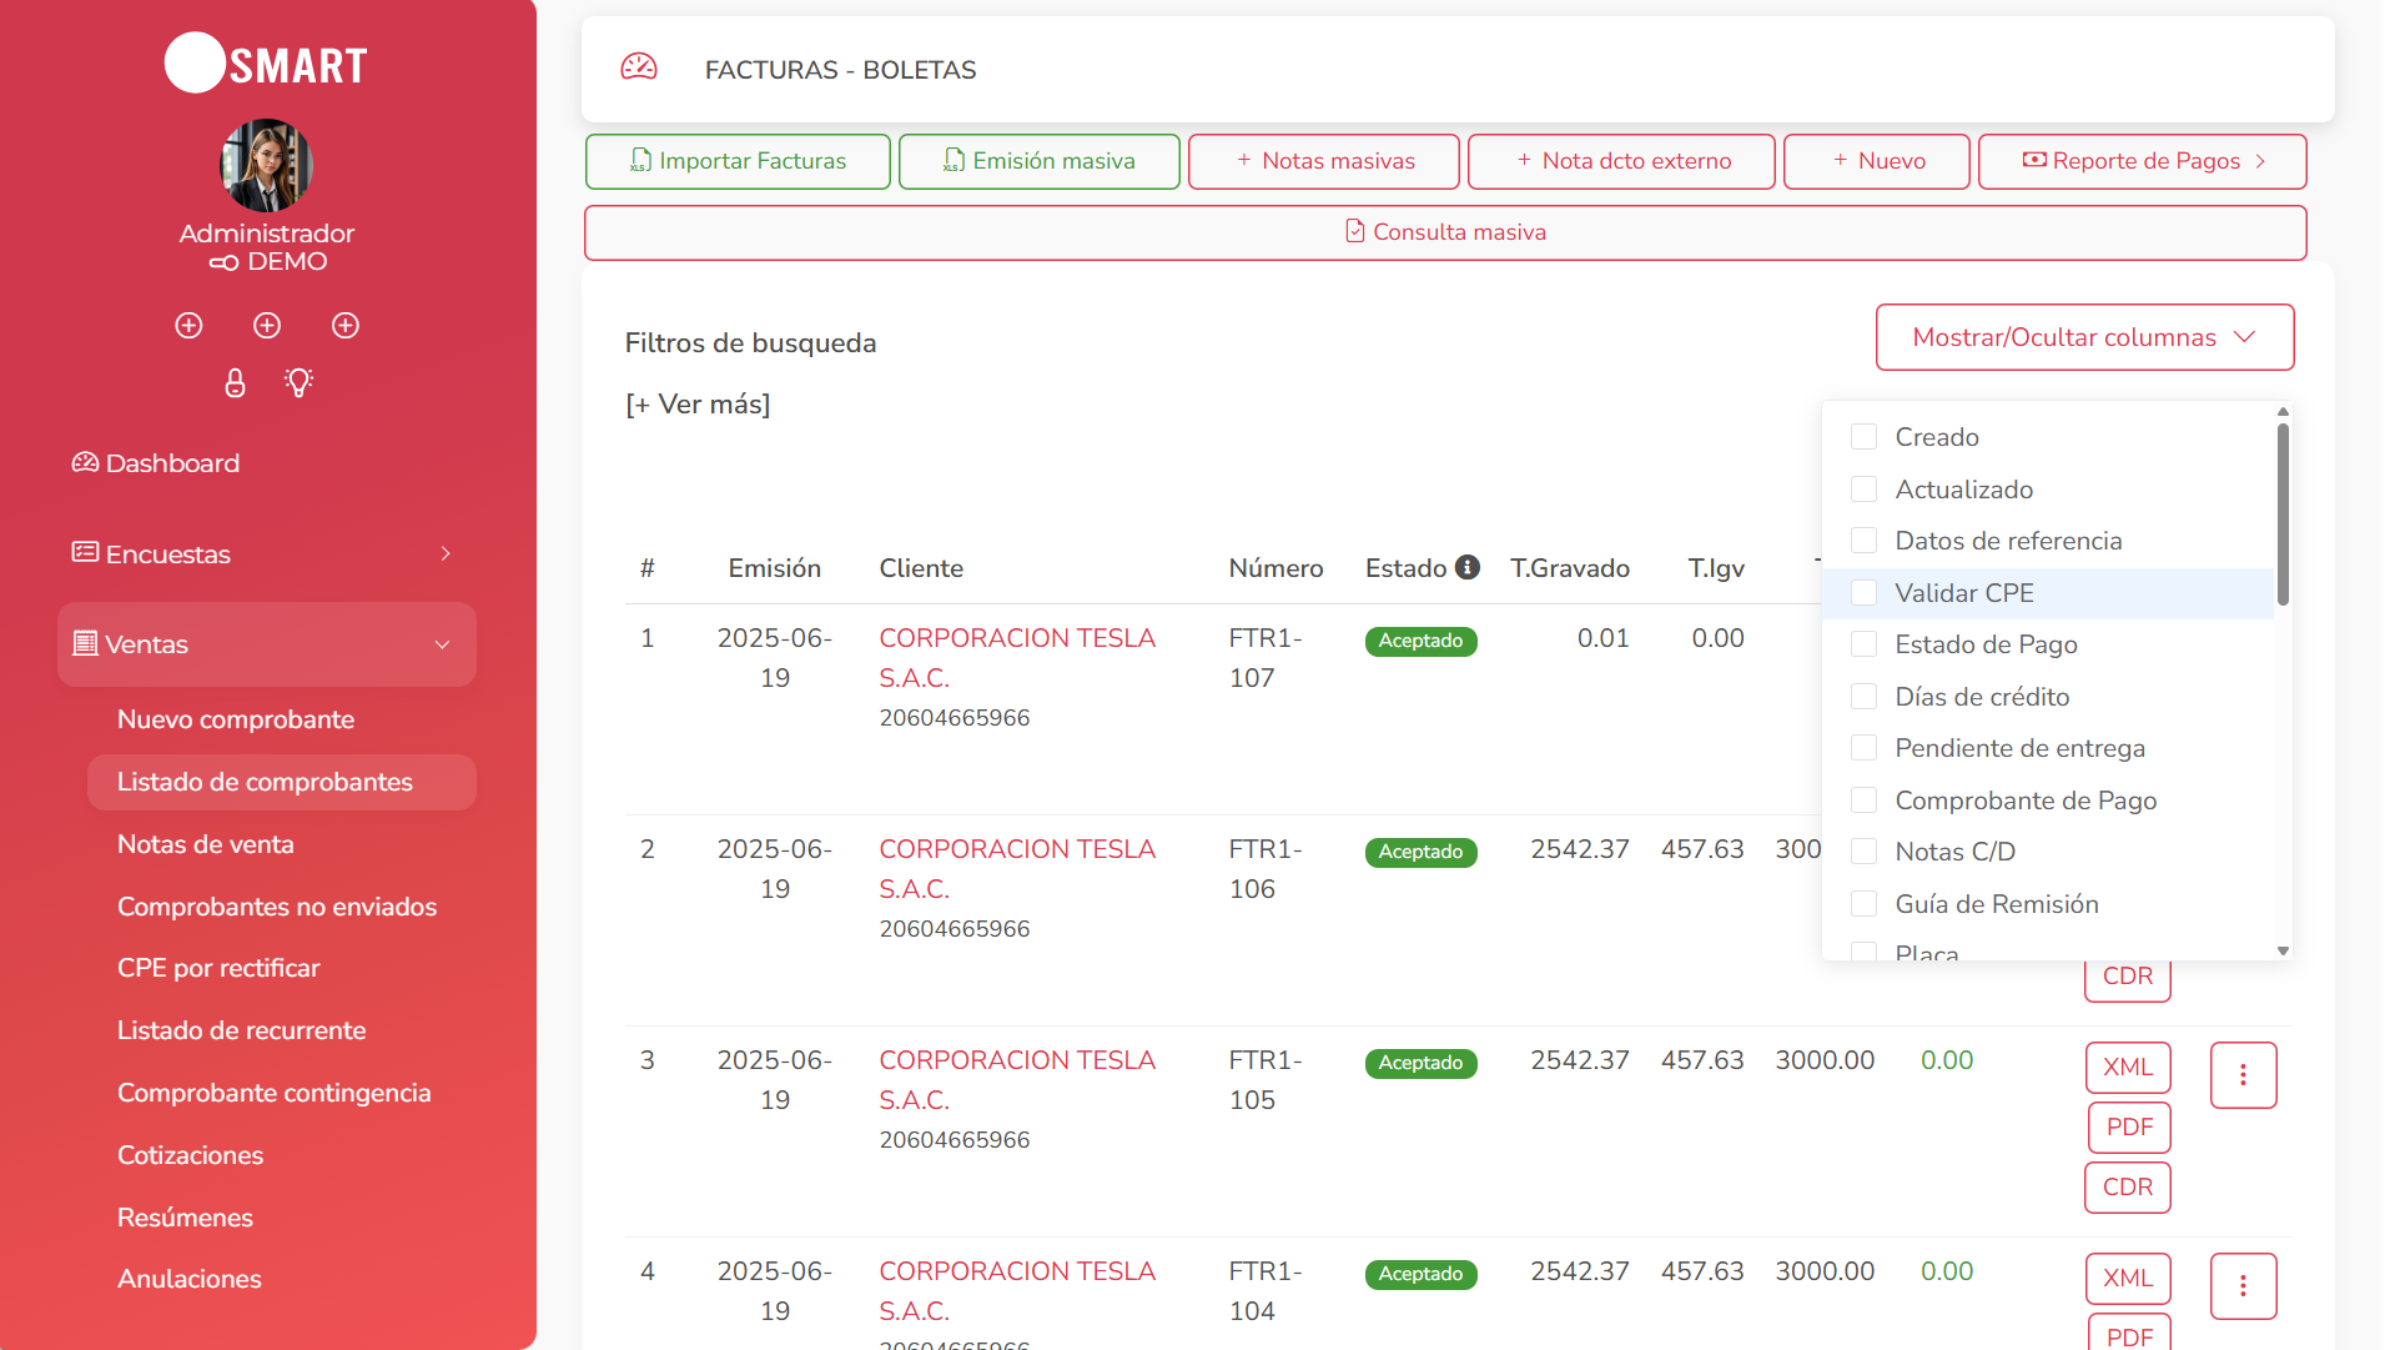Go to Cotizaciones in sidebar
Screen dimensions: 2400x1350
click(x=190, y=1155)
